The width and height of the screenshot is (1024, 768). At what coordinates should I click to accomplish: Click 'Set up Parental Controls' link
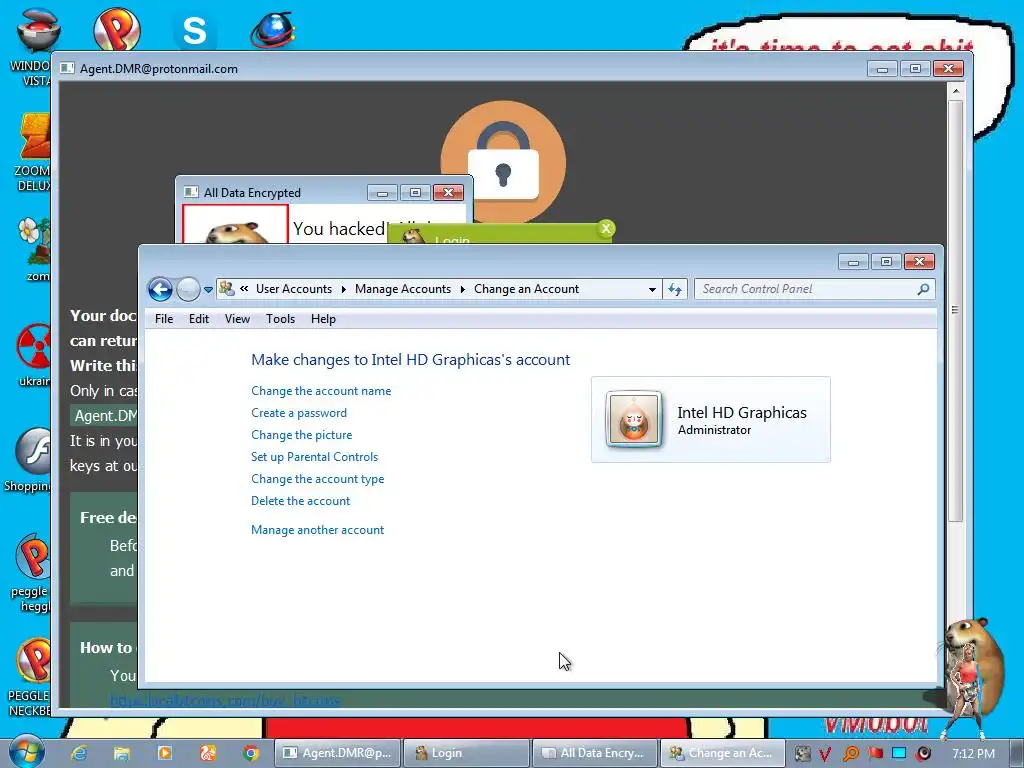315,457
